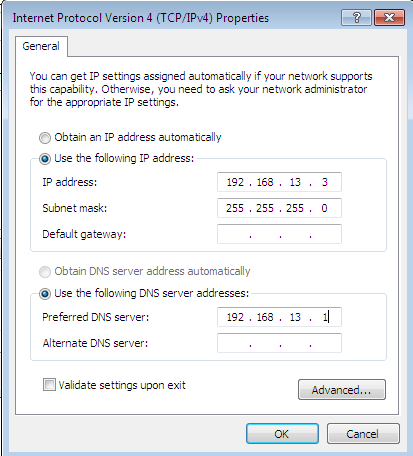This screenshot has width=413, height=456.
Task: Select Use the following IP address
Action: point(45,159)
